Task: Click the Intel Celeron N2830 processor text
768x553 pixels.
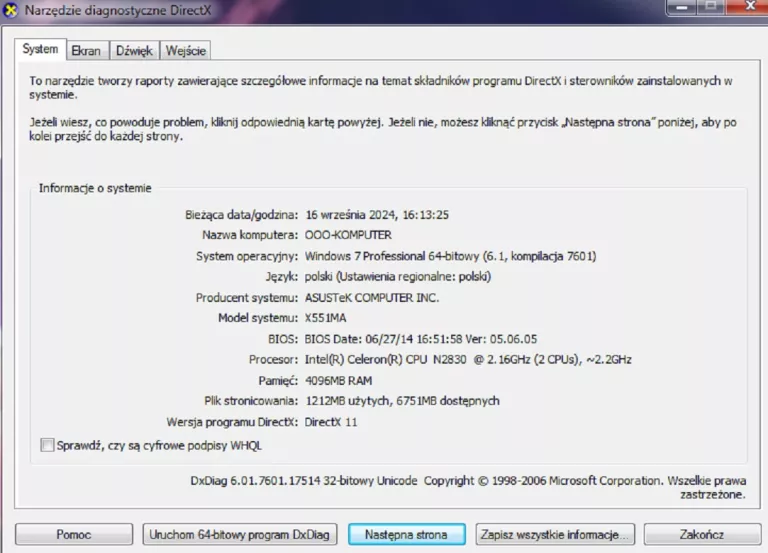Action: click(468, 360)
